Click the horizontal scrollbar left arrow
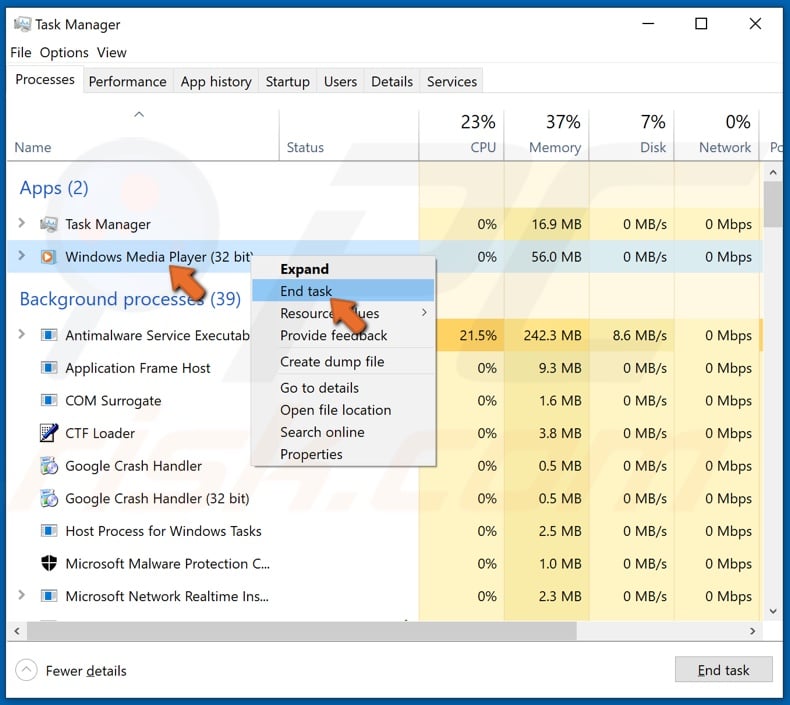 click(x=17, y=631)
